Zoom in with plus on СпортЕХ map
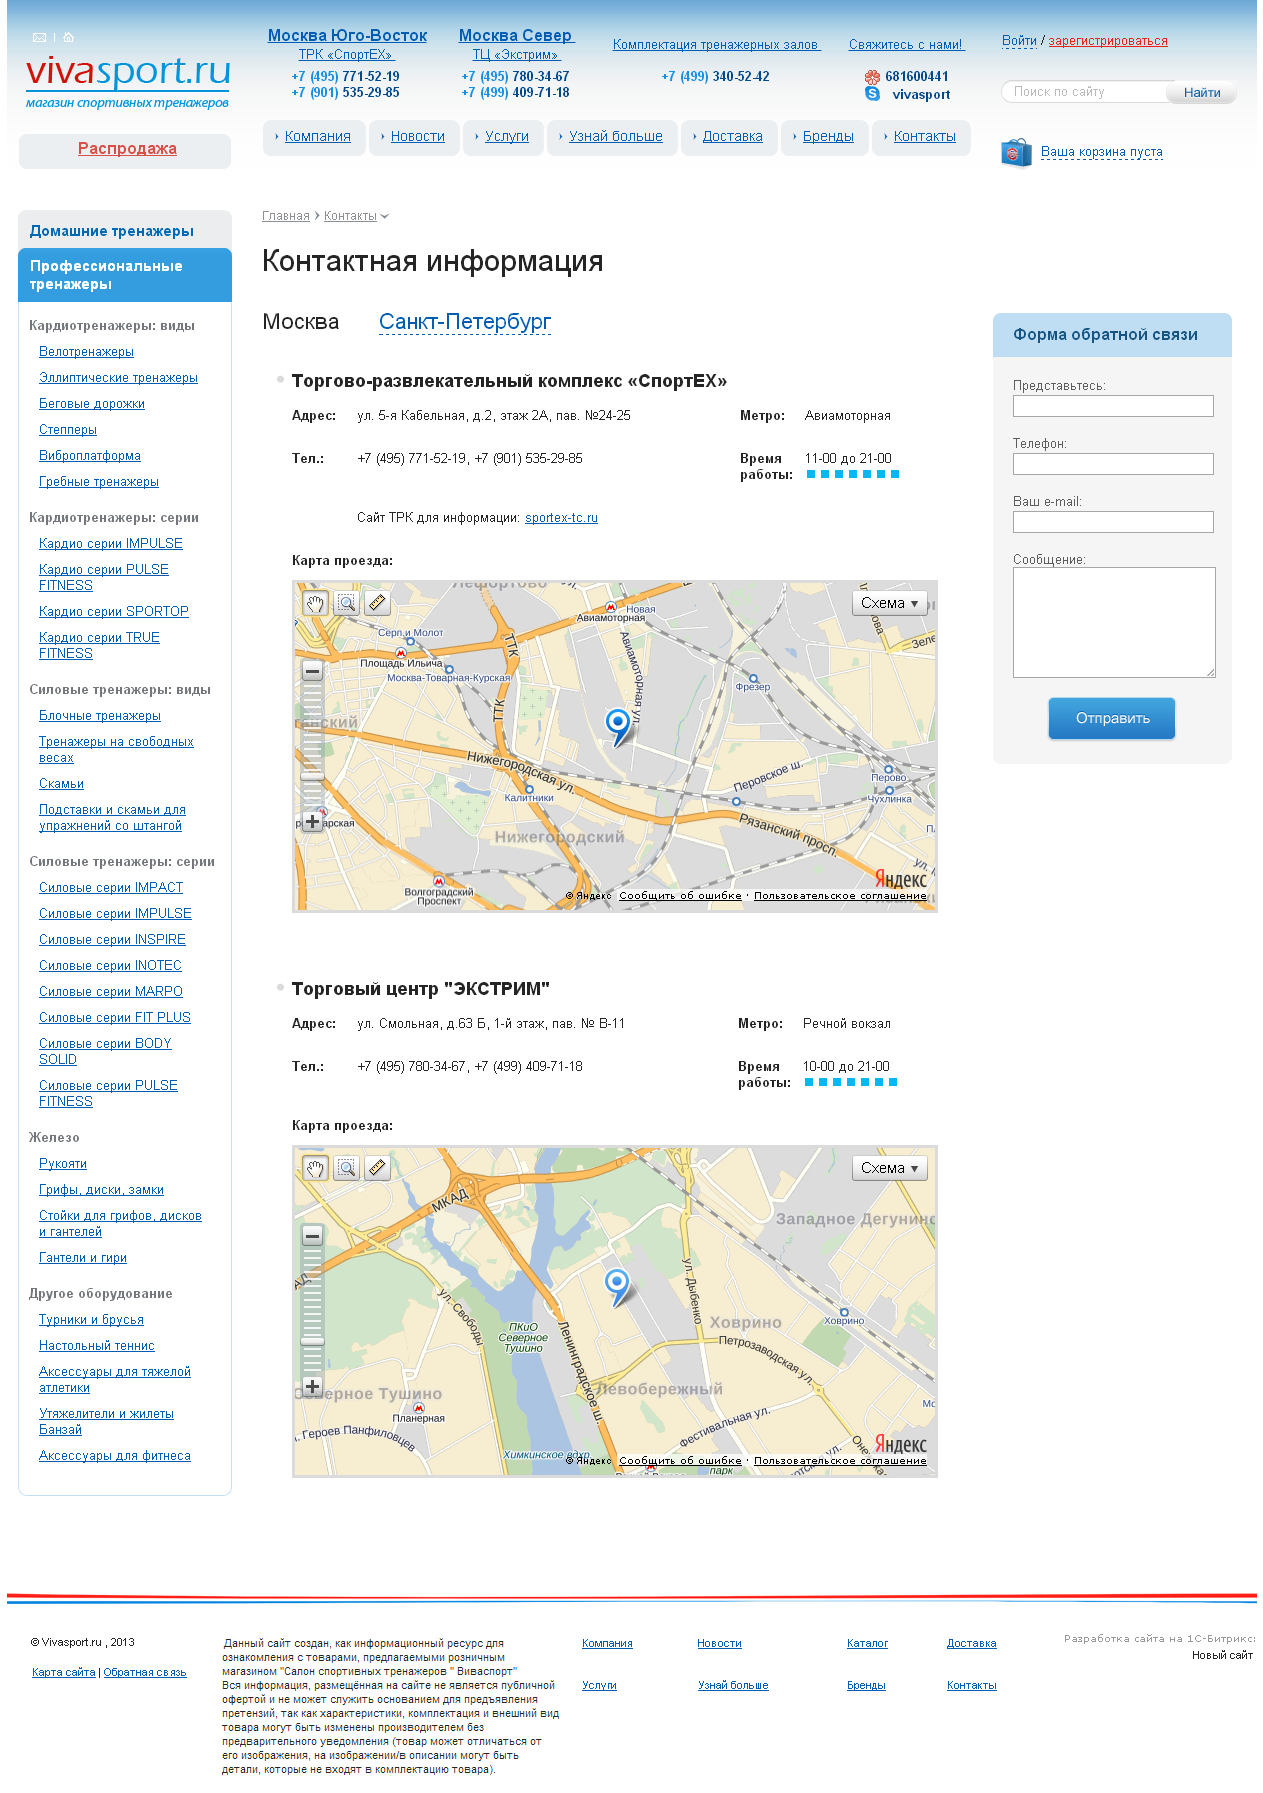The width and height of the screenshot is (1263, 1793). pyautogui.click(x=312, y=822)
